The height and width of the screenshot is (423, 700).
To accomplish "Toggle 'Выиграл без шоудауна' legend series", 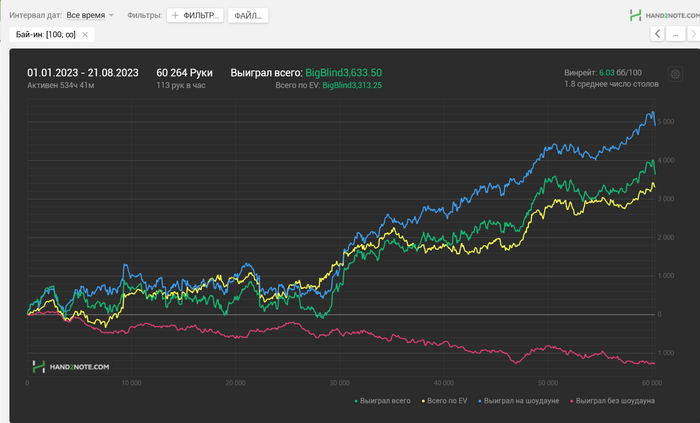I will (612, 401).
